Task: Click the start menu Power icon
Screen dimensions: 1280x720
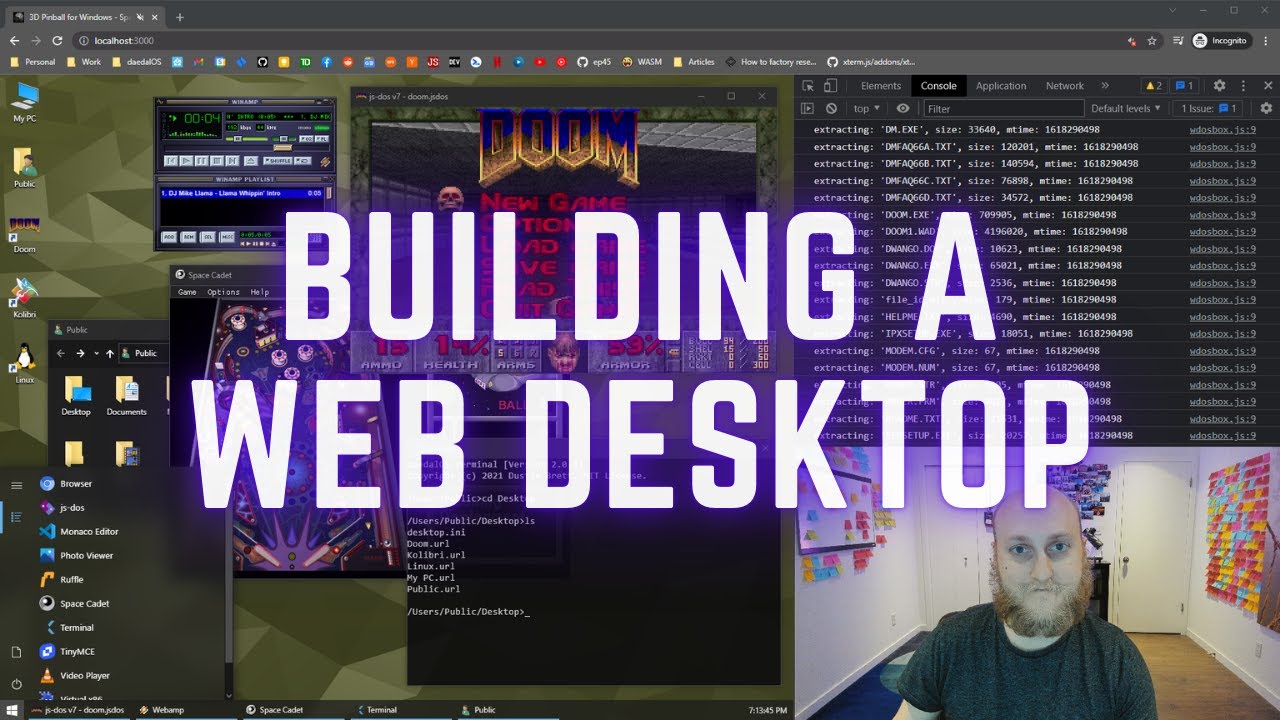Action: click(16, 684)
